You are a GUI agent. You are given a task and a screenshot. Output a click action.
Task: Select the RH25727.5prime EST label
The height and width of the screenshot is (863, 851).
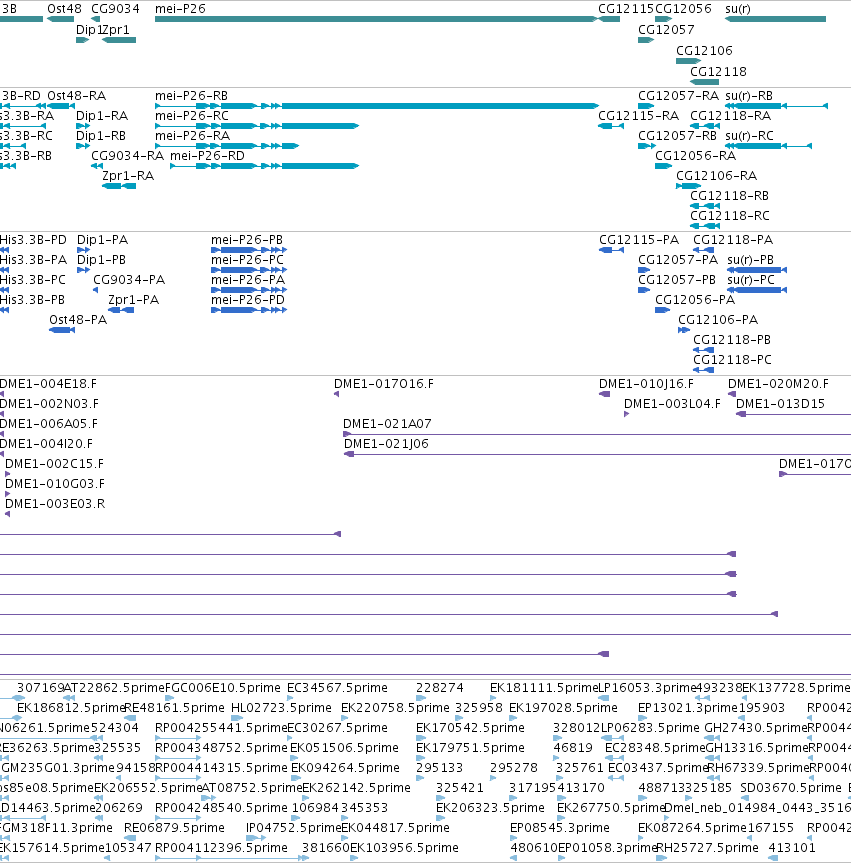point(707,848)
